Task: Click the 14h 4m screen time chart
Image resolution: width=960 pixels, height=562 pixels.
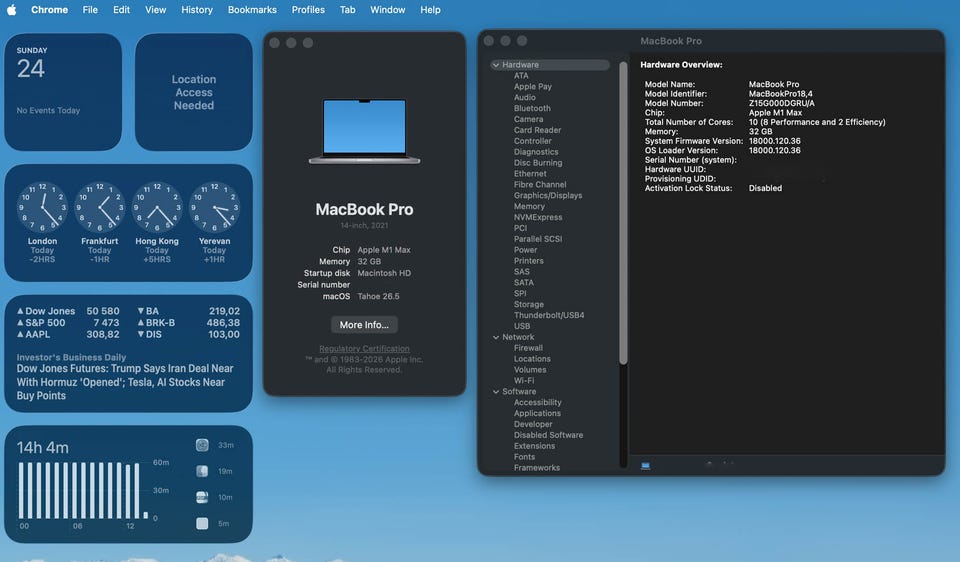Action: pos(83,490)
